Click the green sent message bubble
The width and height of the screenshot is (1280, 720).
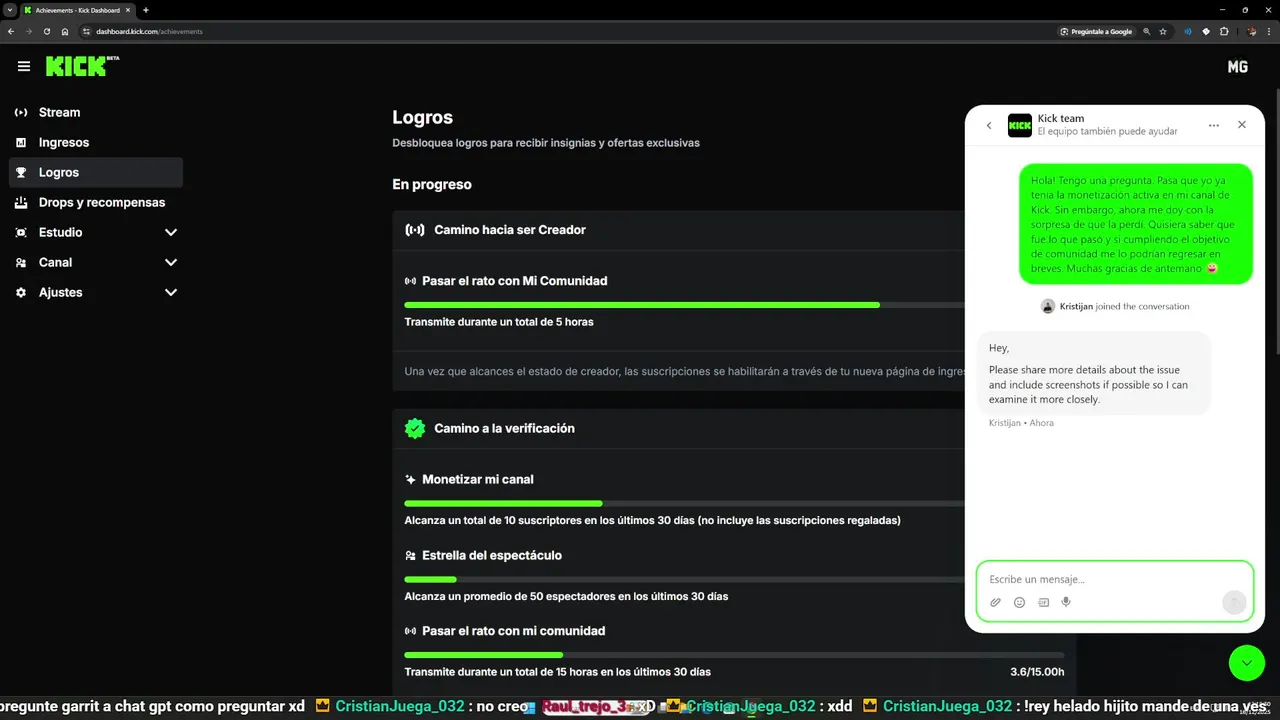click(x=1136, y=223)
